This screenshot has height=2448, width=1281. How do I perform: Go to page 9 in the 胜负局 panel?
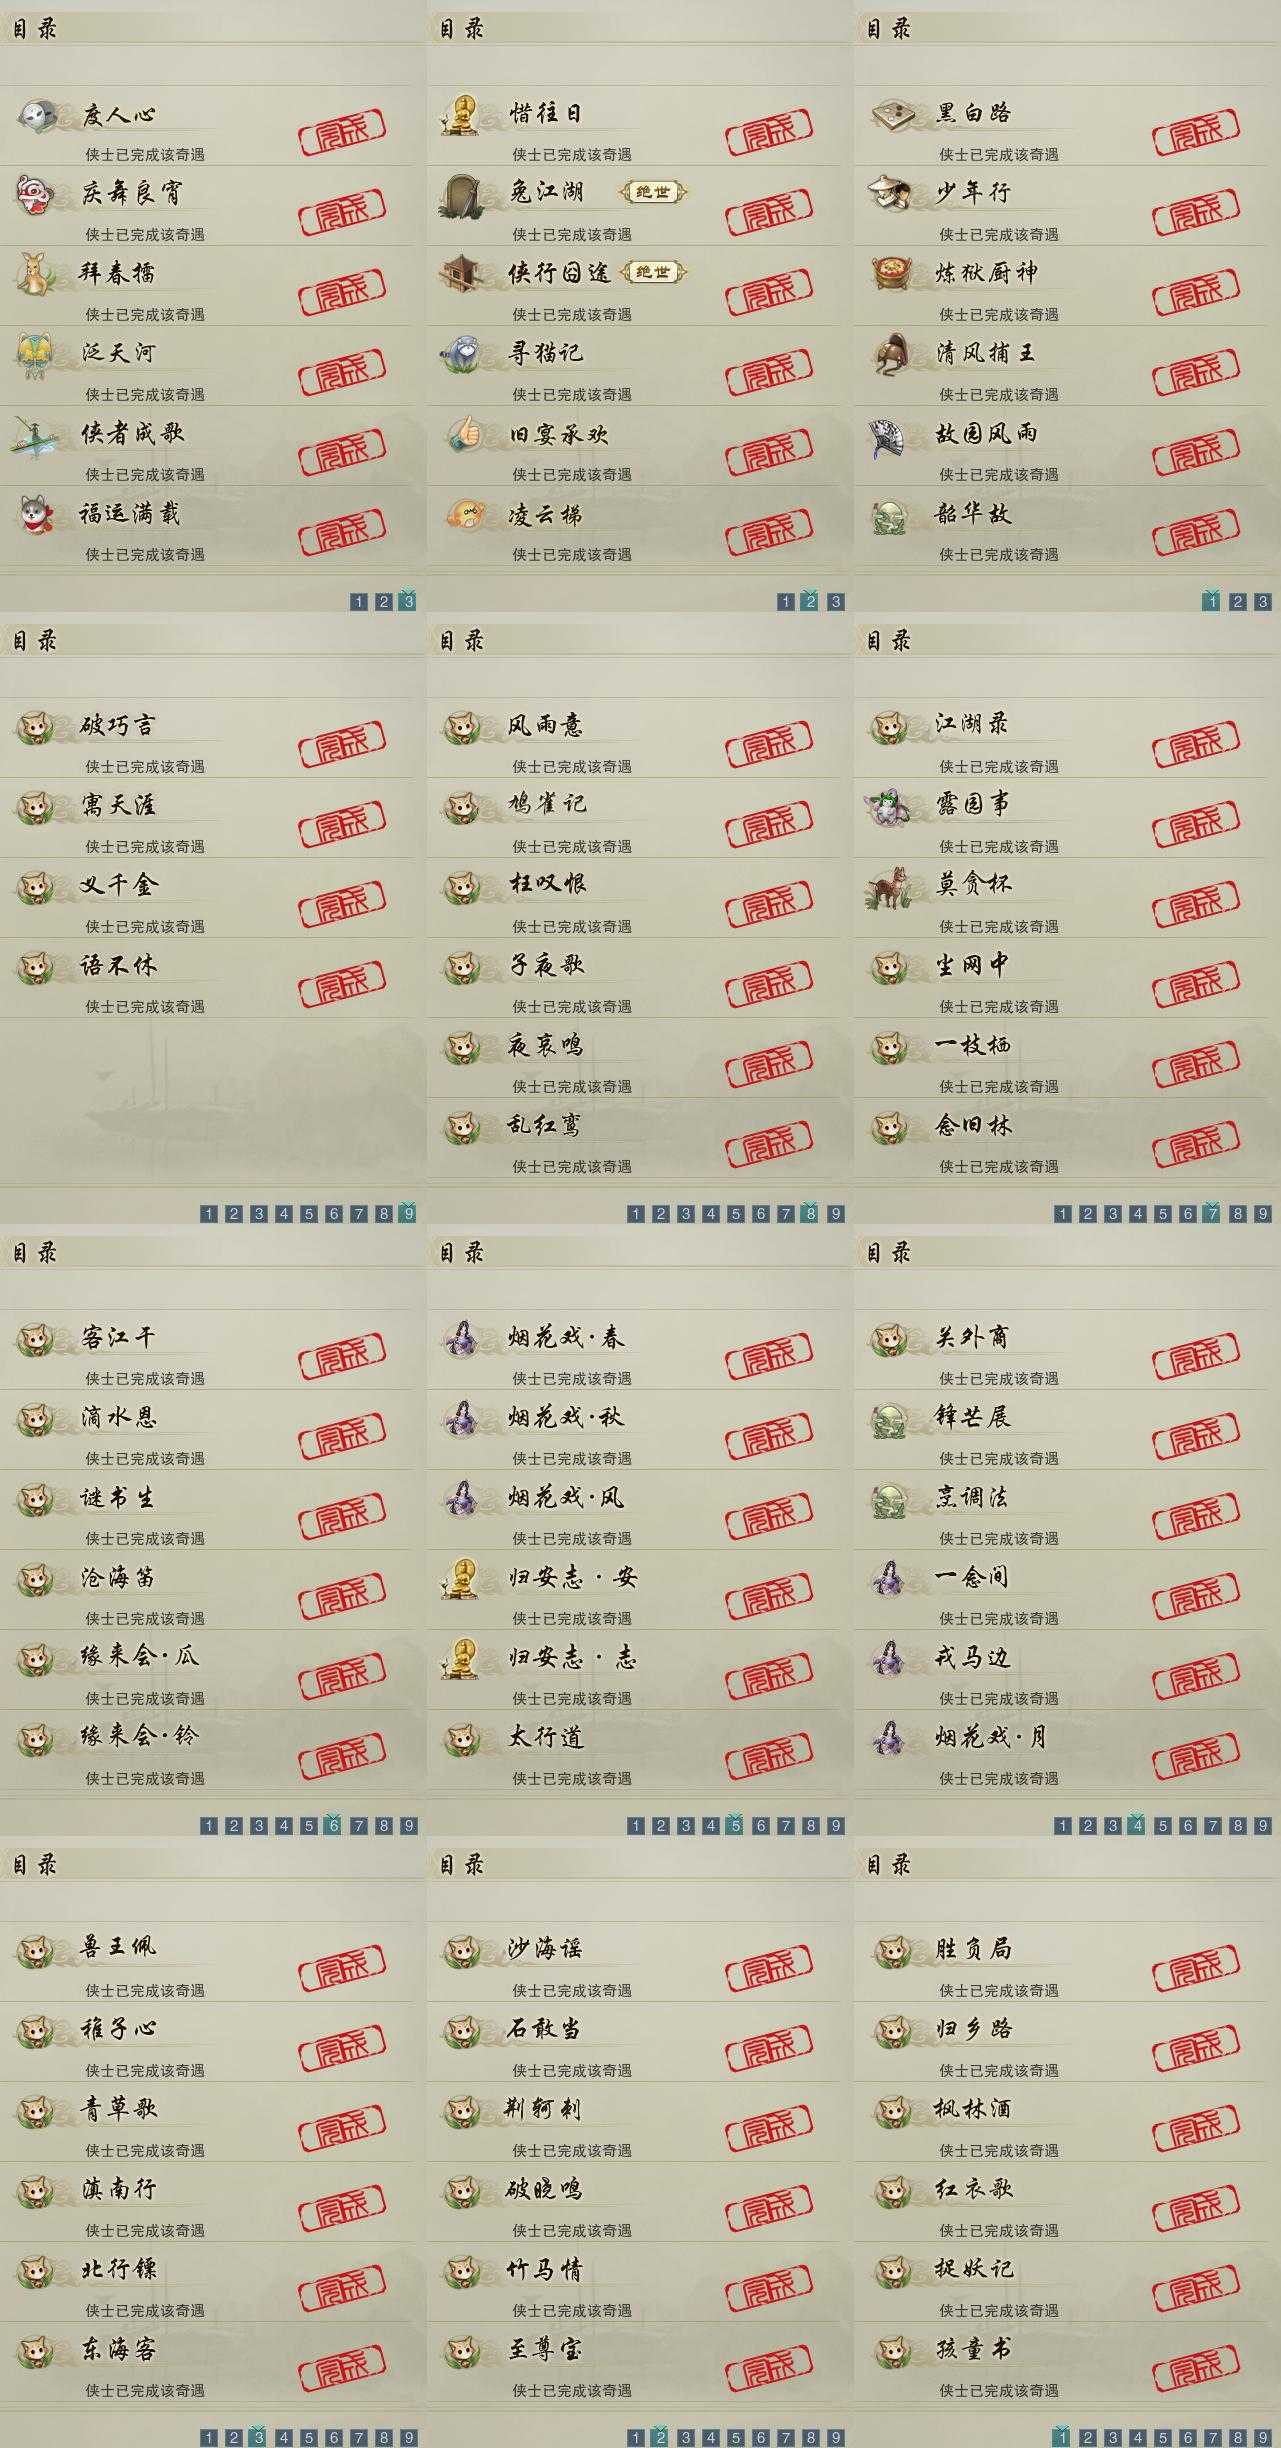pyautogui.click(x=1263, y=2437)
